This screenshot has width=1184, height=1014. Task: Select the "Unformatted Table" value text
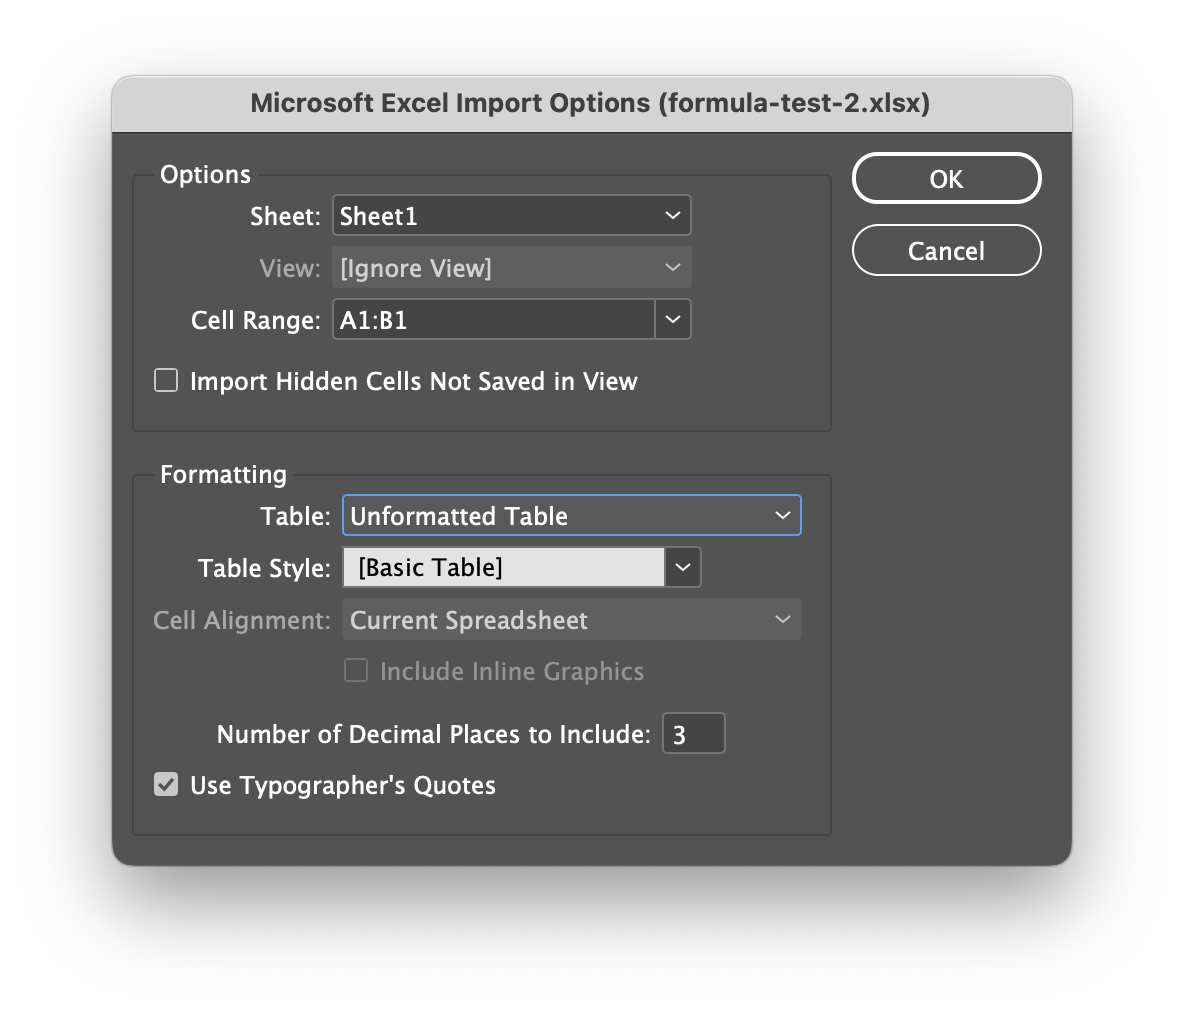pos(450,514)
